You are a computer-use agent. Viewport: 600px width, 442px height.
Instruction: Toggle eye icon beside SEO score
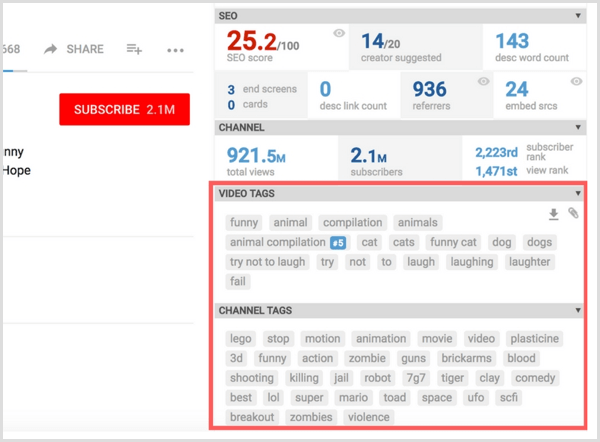tap(339, 33)
